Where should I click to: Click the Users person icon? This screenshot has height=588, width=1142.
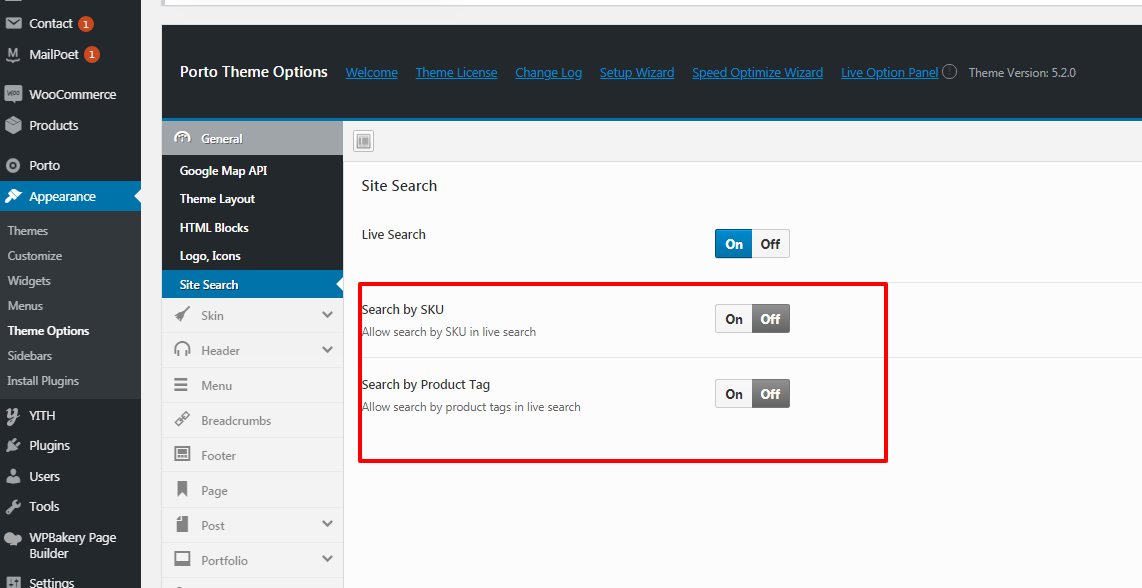[x=13, y=477]
